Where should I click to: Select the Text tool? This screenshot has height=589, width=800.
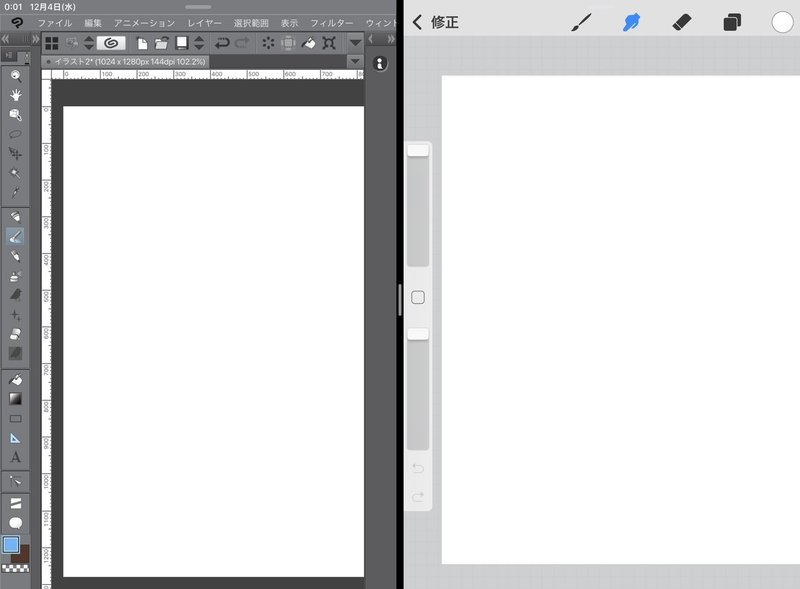15,457
